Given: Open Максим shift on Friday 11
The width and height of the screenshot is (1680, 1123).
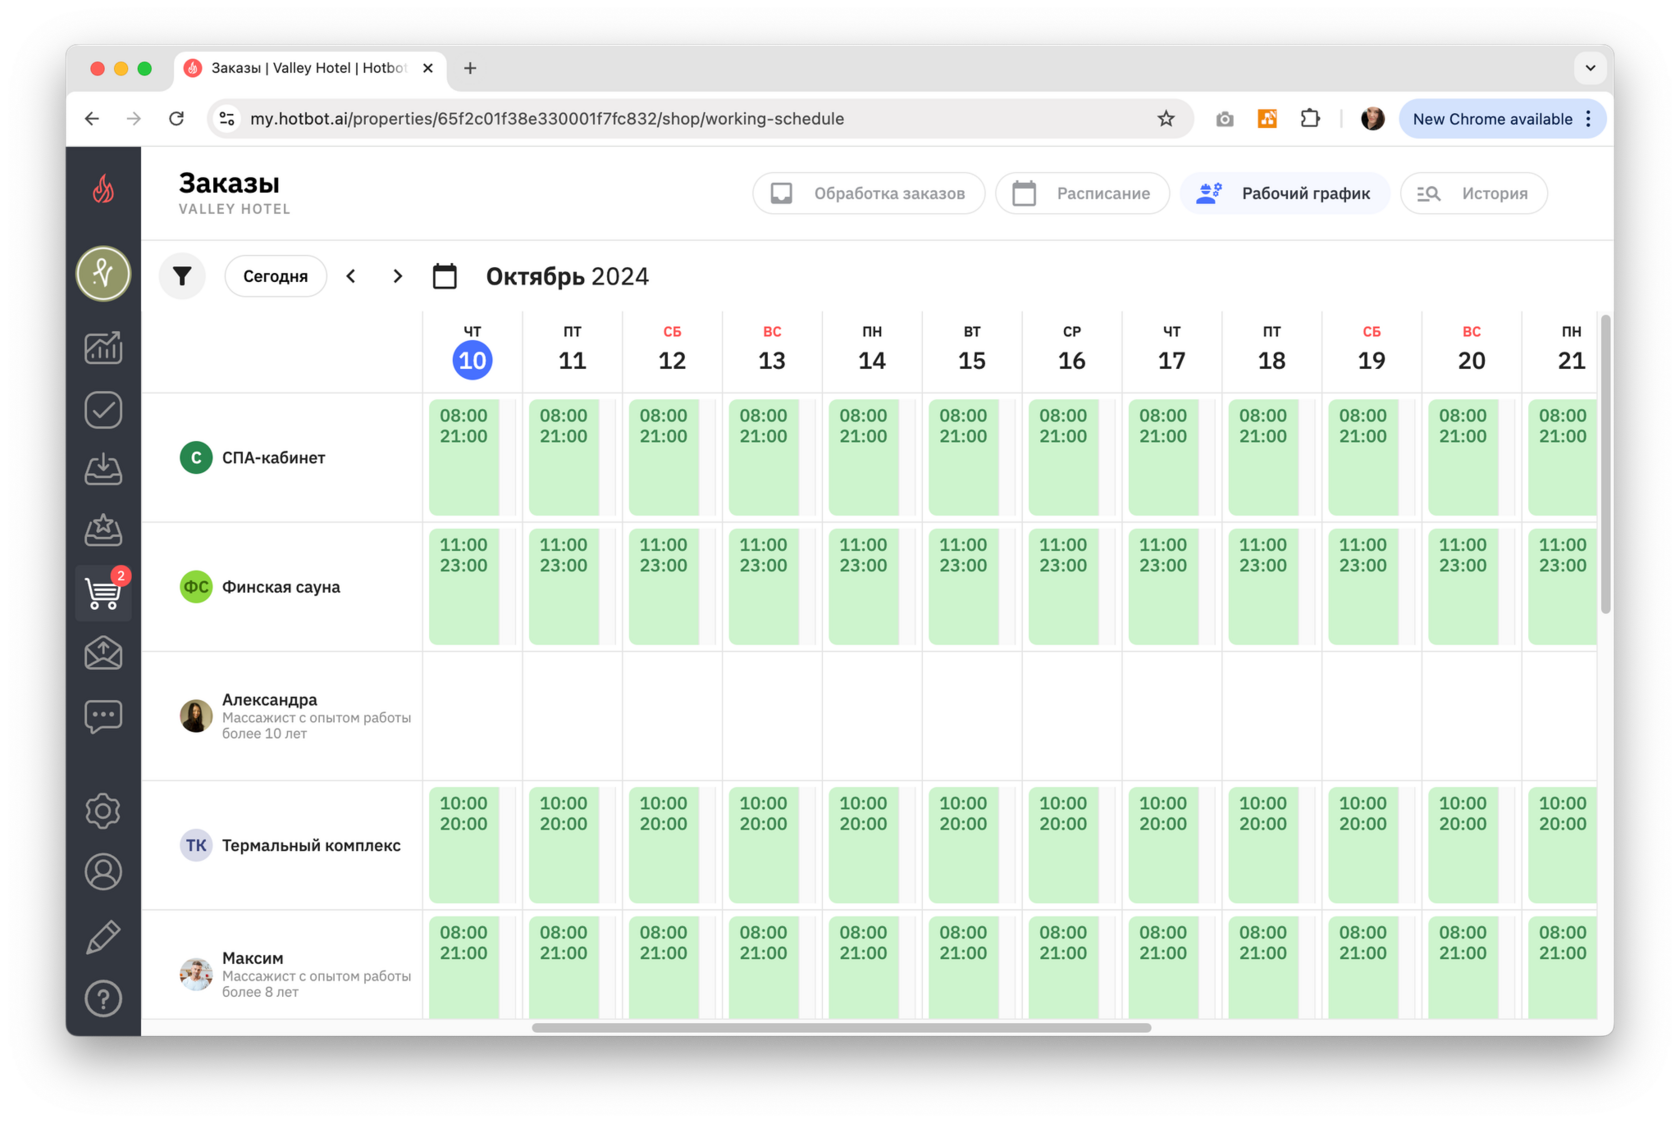Looking at the screenshot, I should [564, 967].
